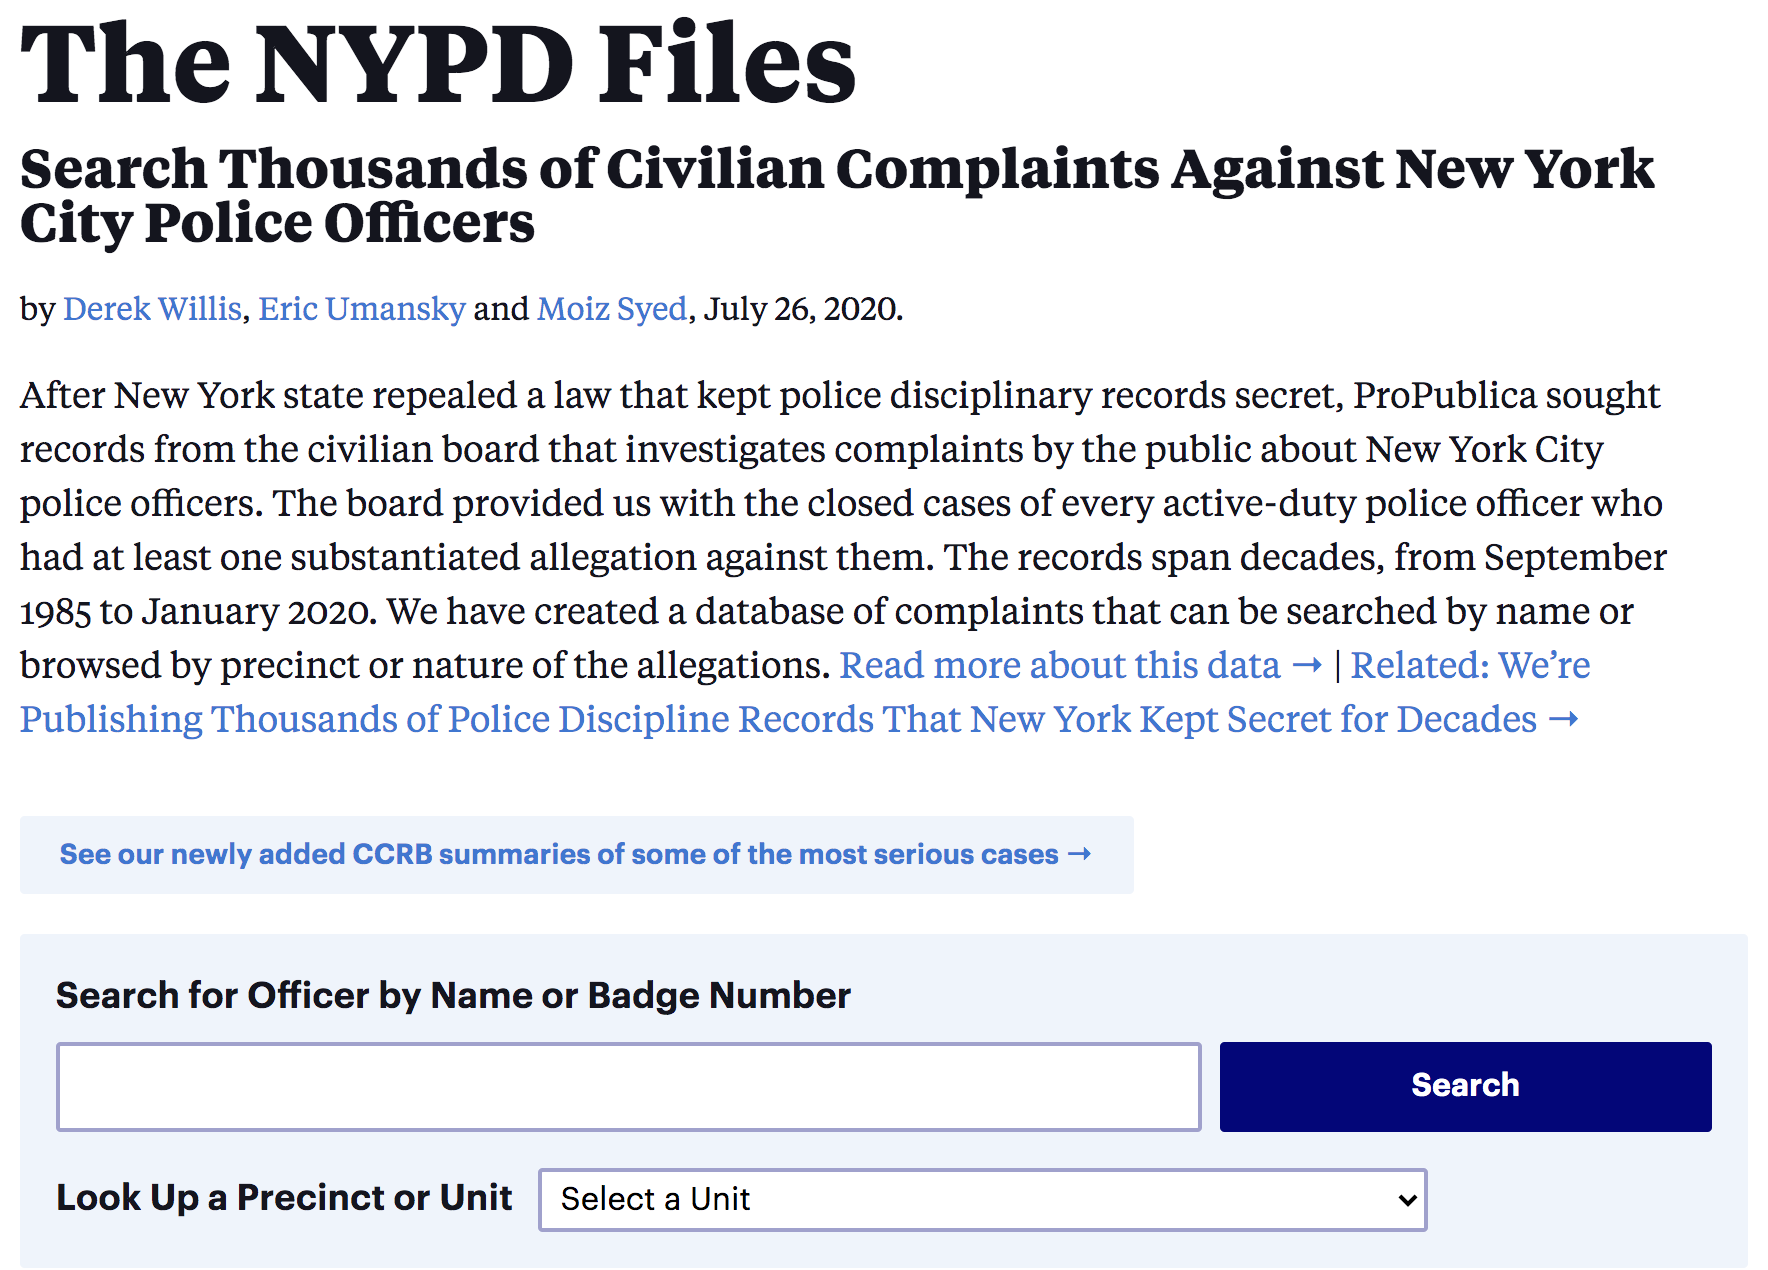The width and height of the screenshot is (1768, 1270).
Task: Click the 'July 26, 2020' publication date
Action: [801, 309]
